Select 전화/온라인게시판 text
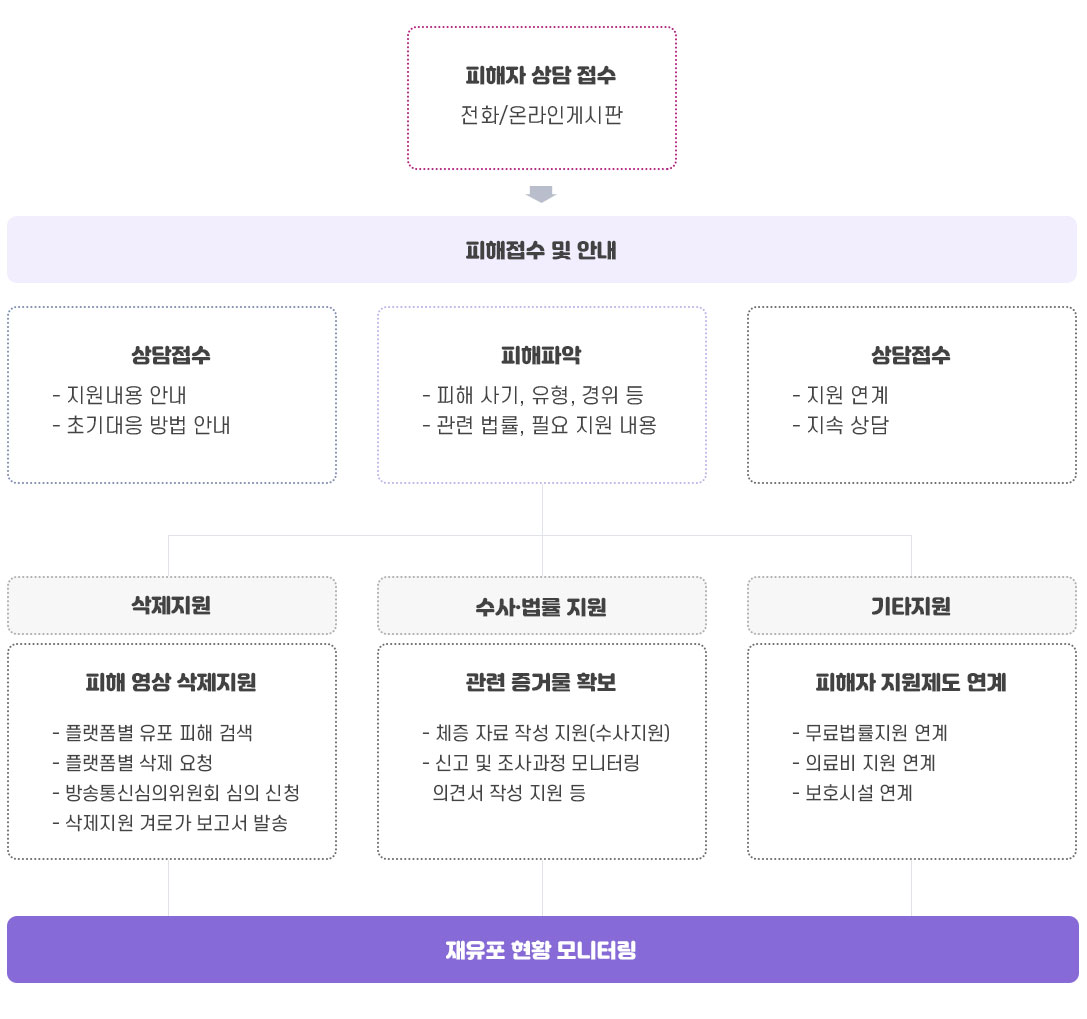The height and width of the screenshot is (1019, 1087). point(541,114)
